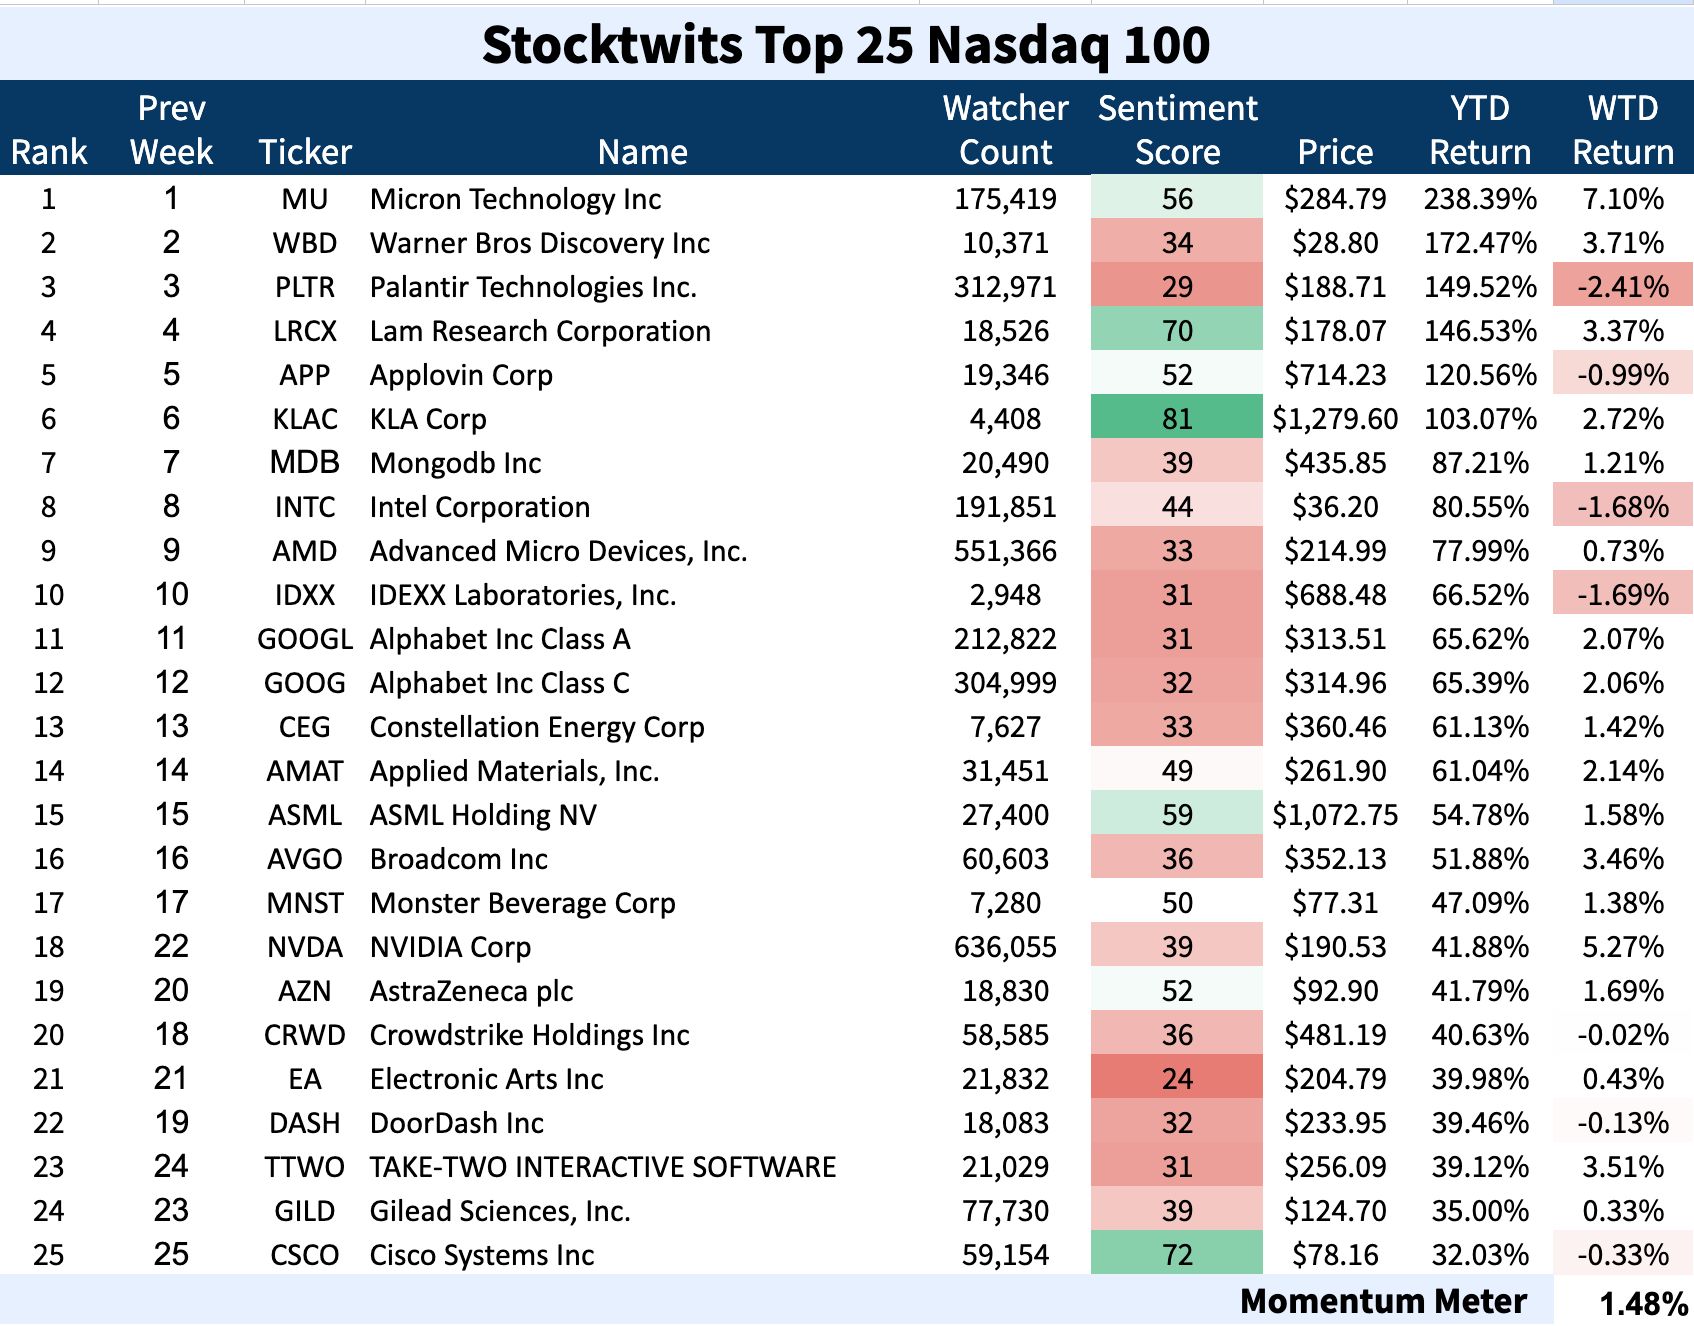Click AMD's watcher count "551,366"
Screen dimensions: 1694x1326
[1005, 551]
